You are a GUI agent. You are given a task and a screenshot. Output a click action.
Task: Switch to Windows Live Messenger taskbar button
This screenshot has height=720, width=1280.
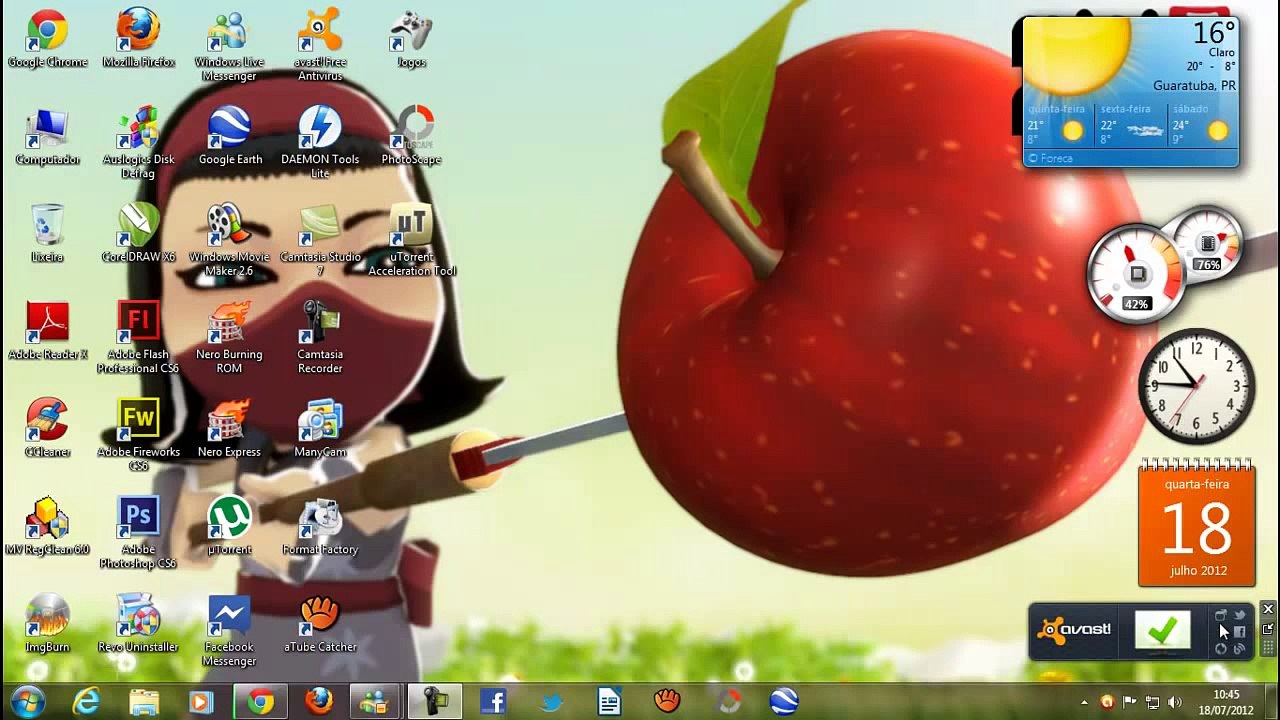(375, 702)
